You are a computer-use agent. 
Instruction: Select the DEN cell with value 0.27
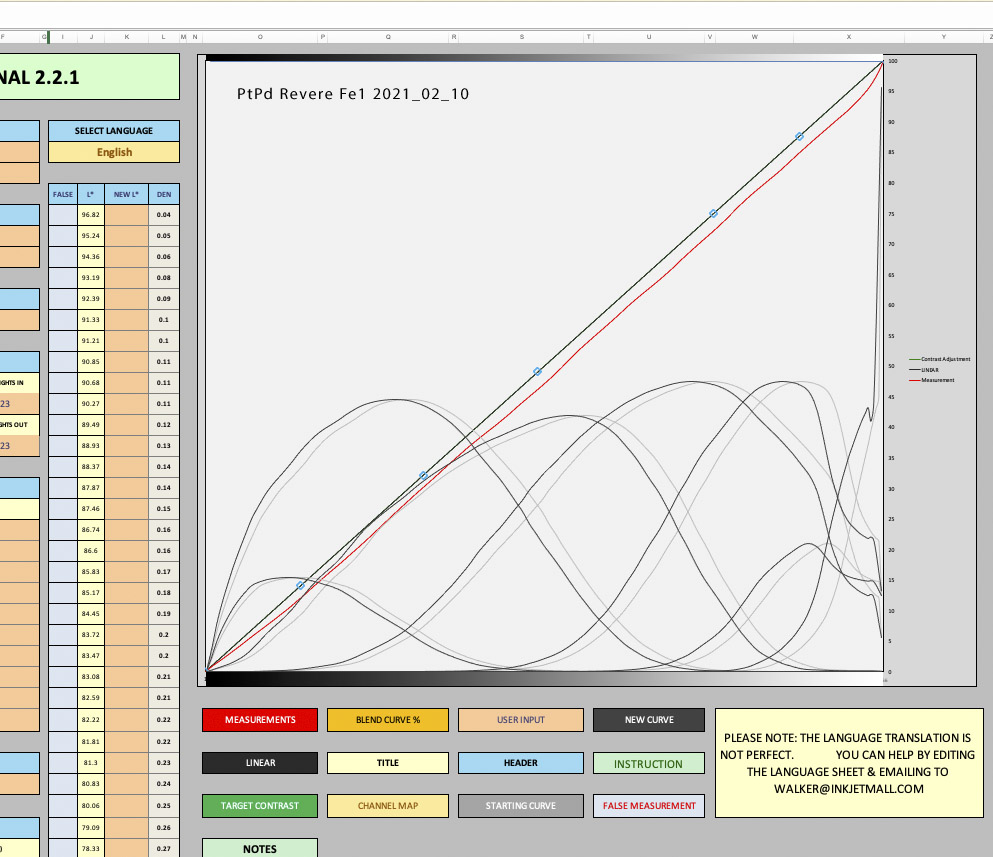click(163, 848)
